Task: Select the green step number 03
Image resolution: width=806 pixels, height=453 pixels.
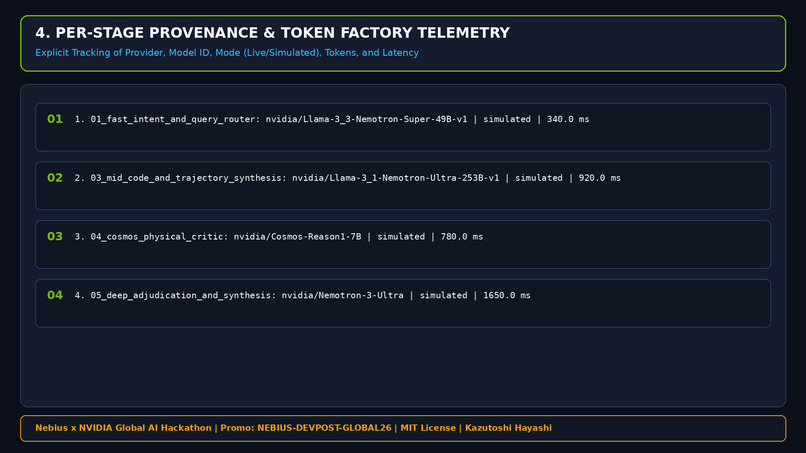Action: point(55,237)
